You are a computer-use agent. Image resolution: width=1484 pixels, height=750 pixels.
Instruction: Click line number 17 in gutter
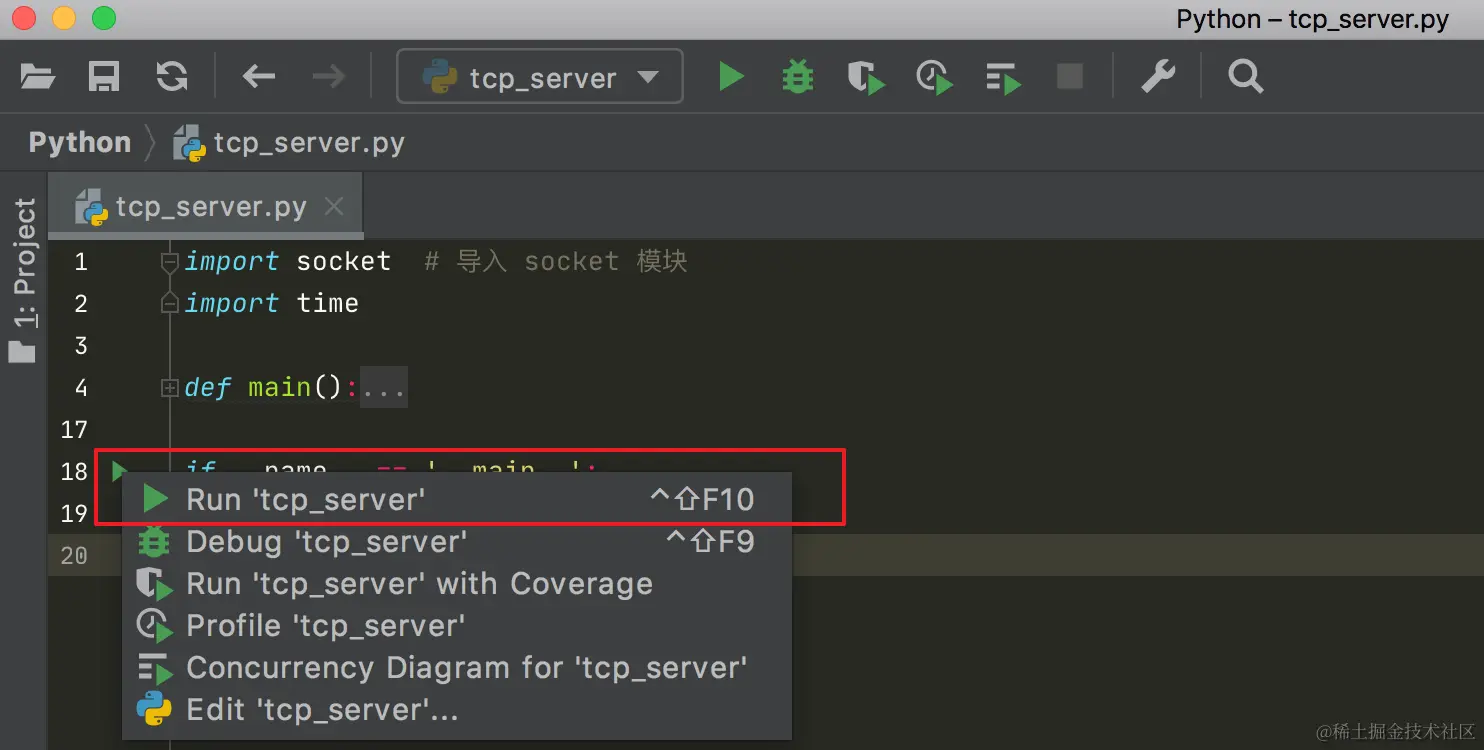[x=74, y=430]
